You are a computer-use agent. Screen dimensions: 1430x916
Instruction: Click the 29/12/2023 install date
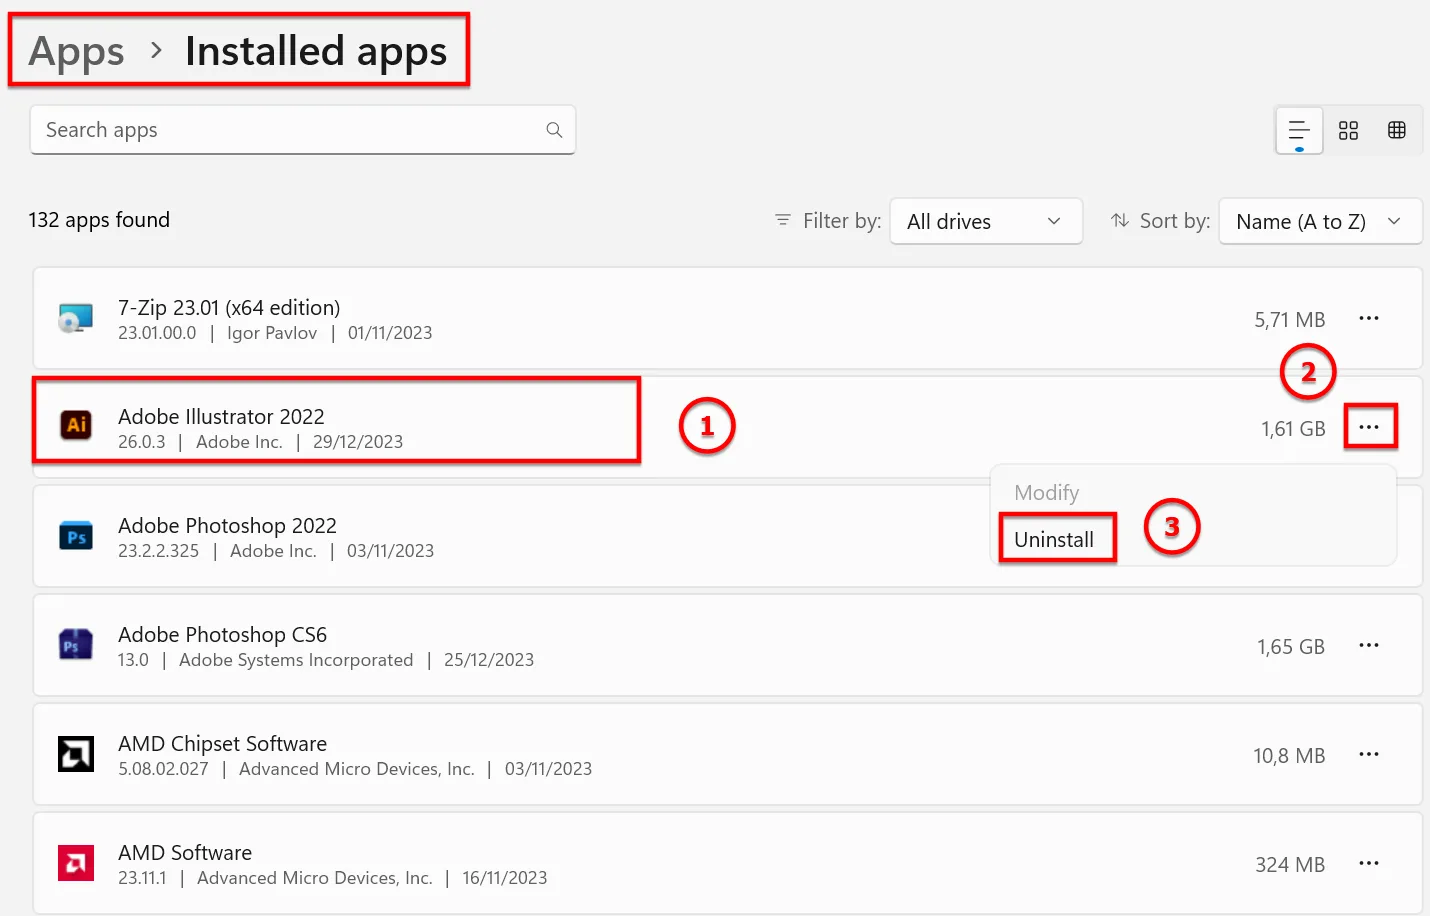(x=358, y=442)
